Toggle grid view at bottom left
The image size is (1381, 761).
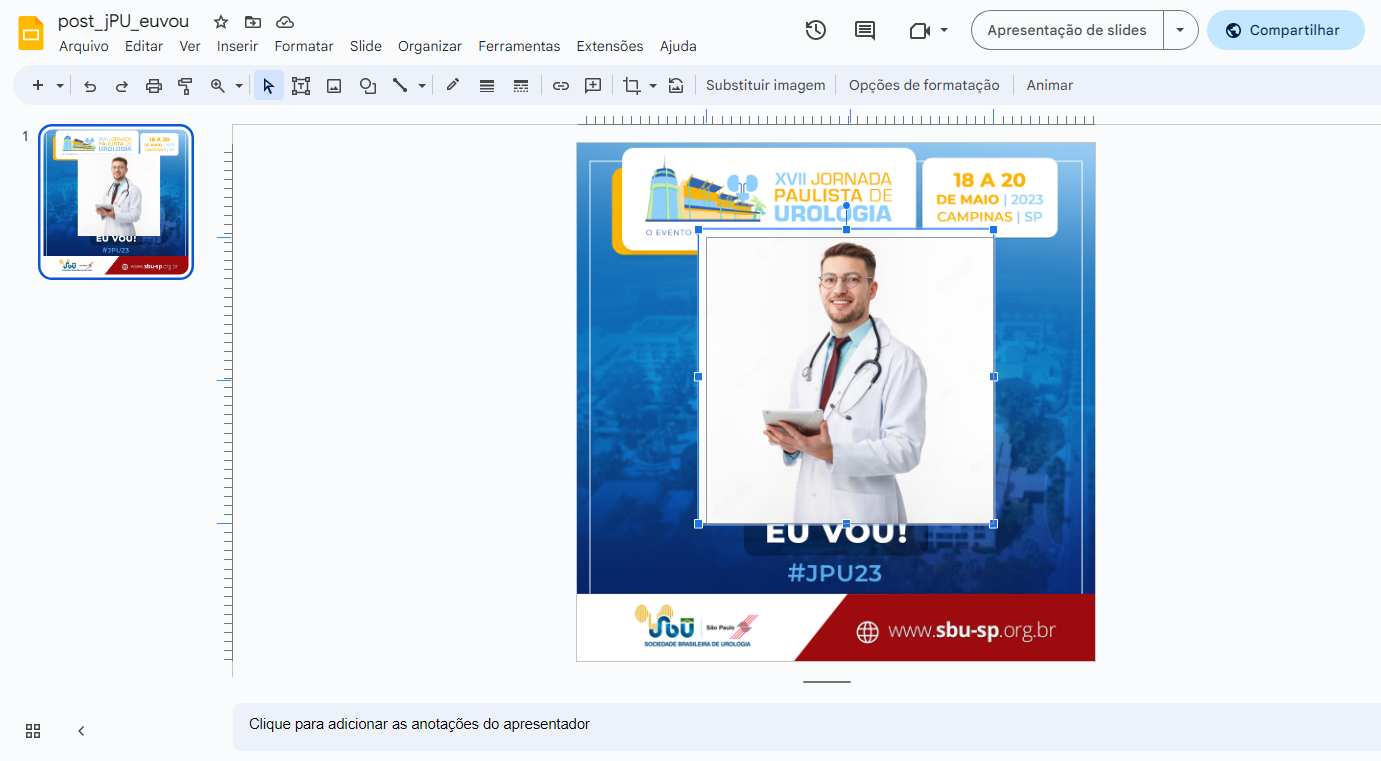pyautogui.click(x=33, y=731)
